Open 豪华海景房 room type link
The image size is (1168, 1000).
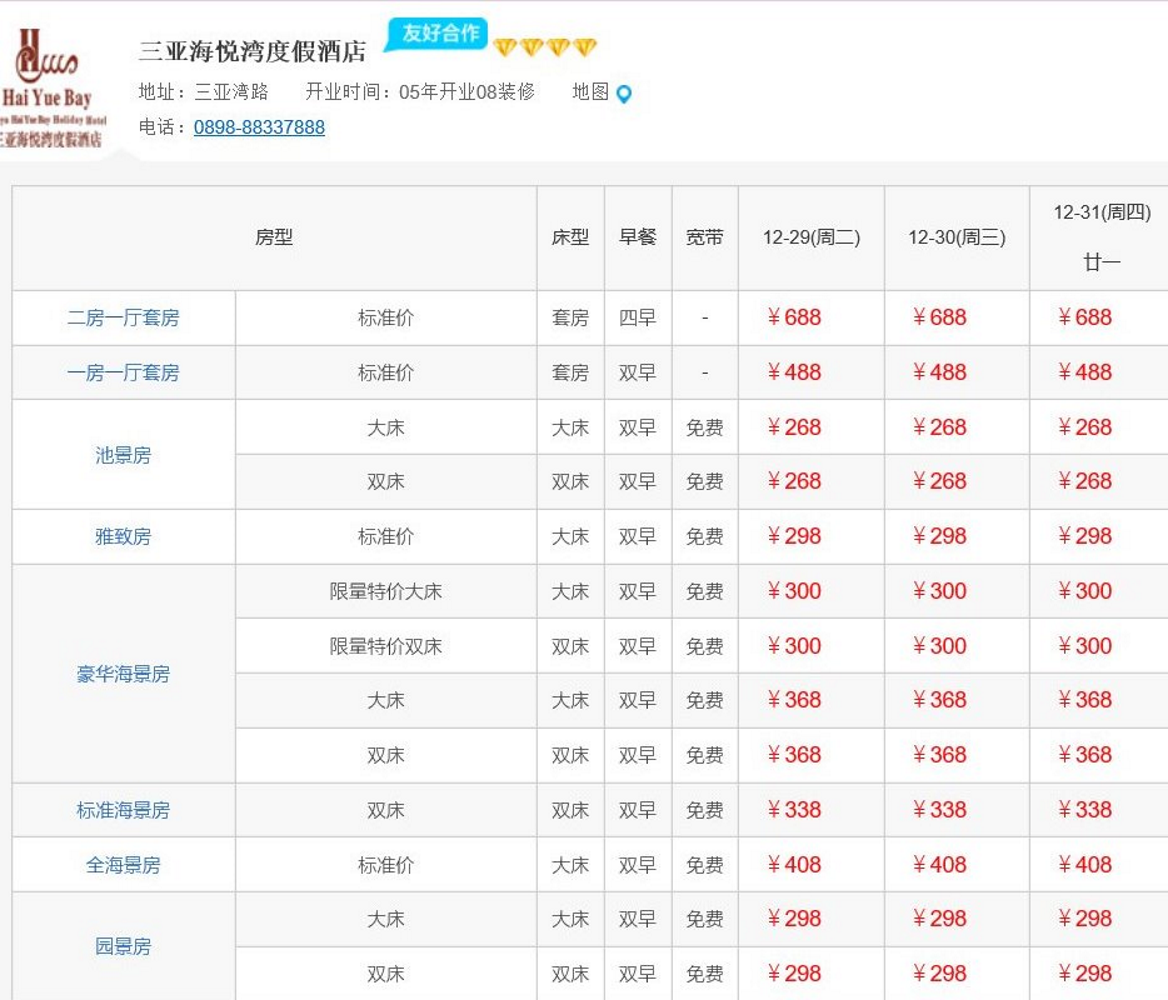[x=124, y=674]
